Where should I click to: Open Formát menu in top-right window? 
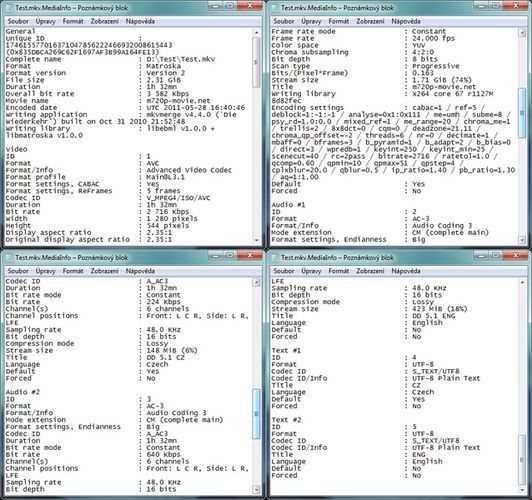[x=339, y=21]
